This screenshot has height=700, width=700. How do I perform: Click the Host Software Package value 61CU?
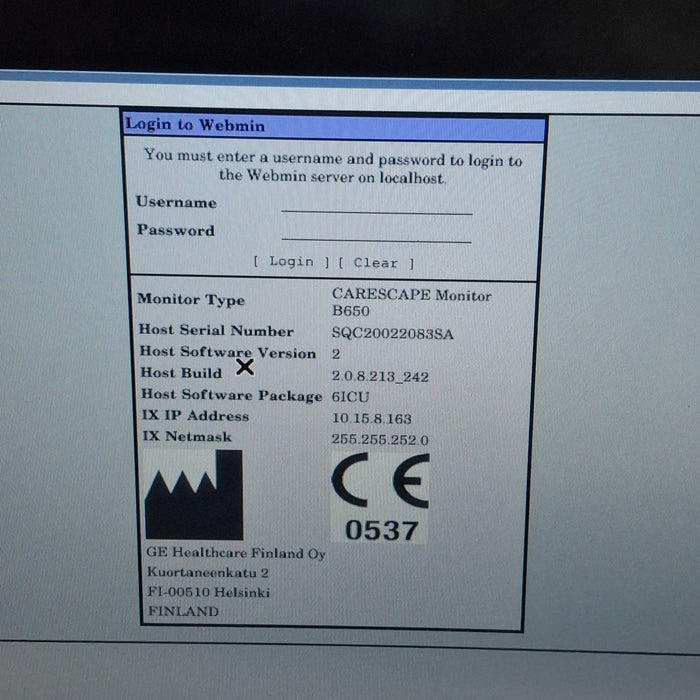[351, 397]
